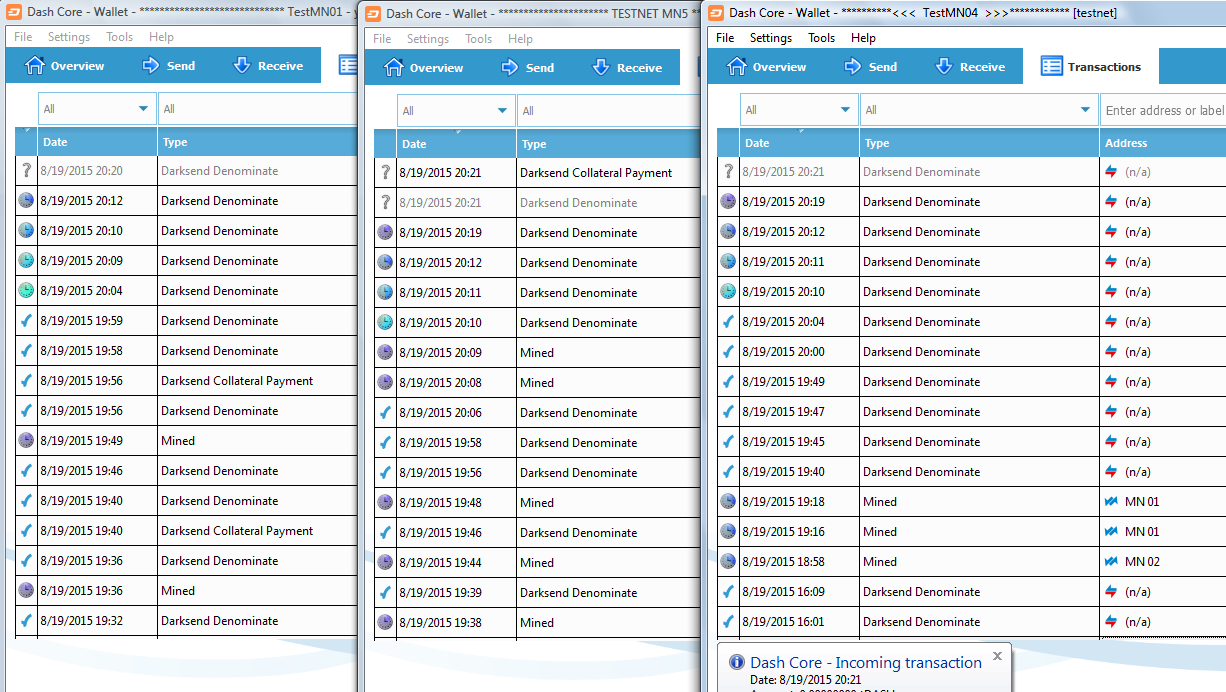This screenshot has height=692, width=1226.
Task: Focus the address or label search field
Action: point(1163,110)
